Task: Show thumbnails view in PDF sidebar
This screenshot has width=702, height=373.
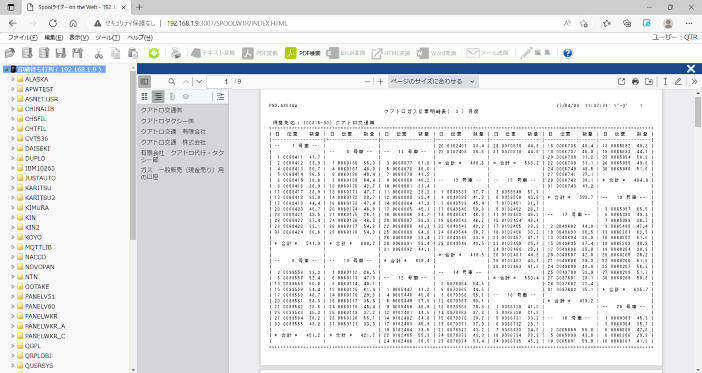Action: click(144, 96)
